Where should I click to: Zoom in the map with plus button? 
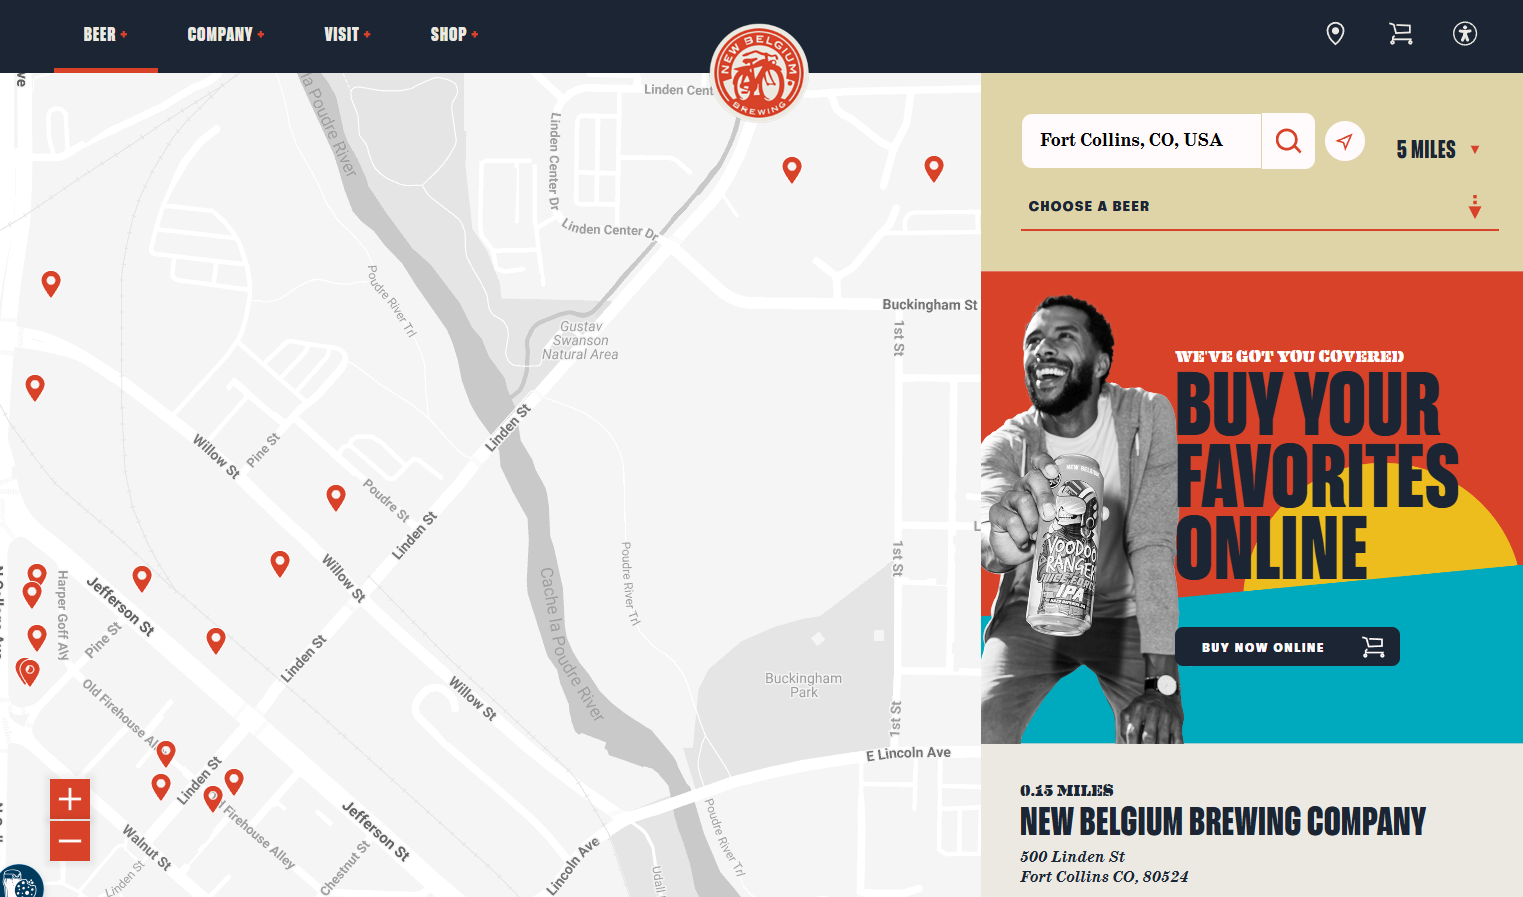(70, 799)
